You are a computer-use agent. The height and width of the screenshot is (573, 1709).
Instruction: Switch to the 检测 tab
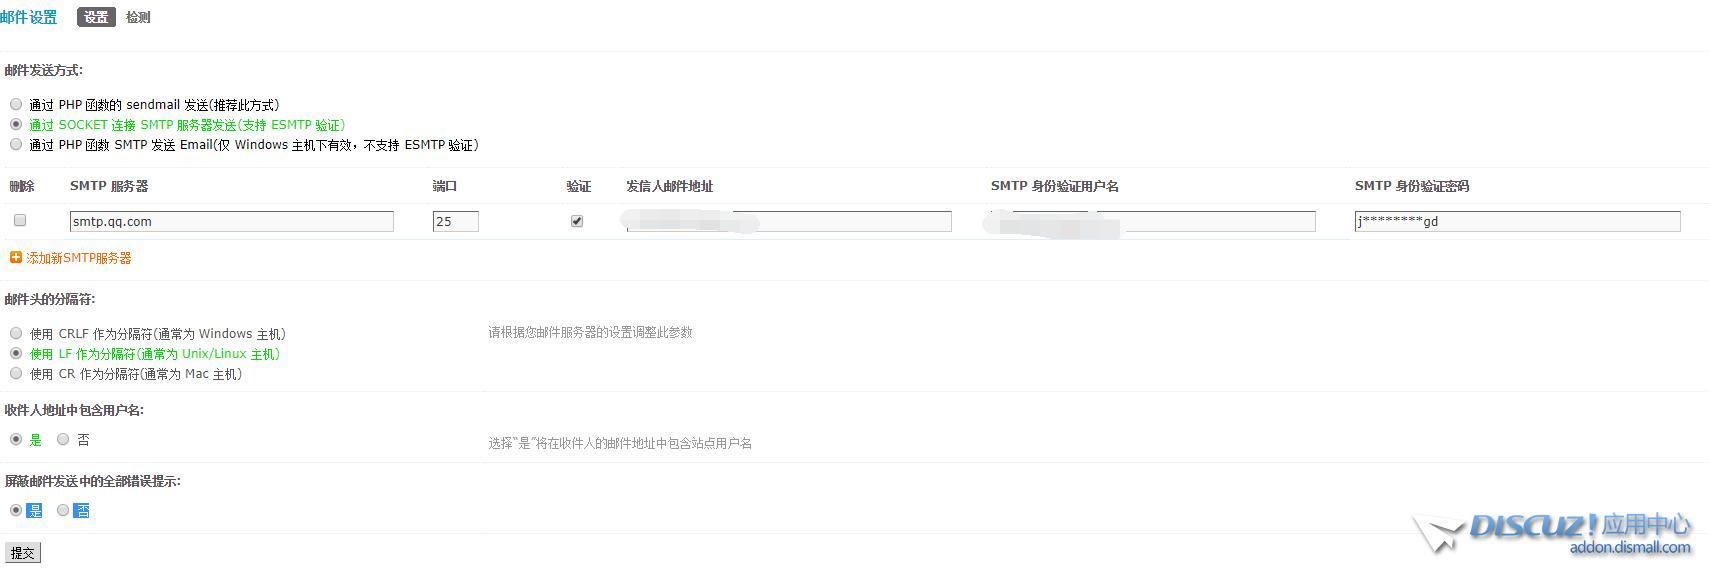138,17
